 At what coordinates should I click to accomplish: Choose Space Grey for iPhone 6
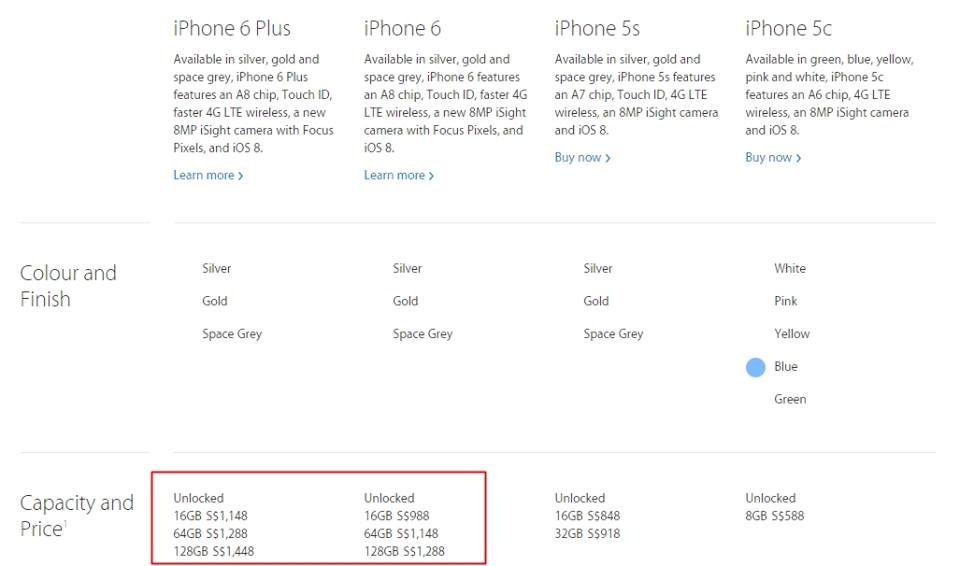pos(422,334)
